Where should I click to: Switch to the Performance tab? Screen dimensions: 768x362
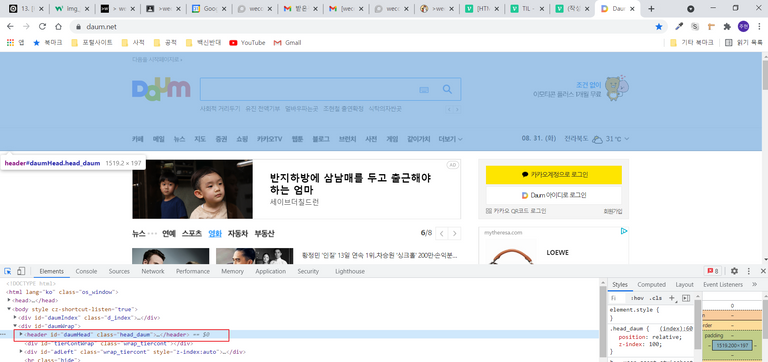click(193, 271)
